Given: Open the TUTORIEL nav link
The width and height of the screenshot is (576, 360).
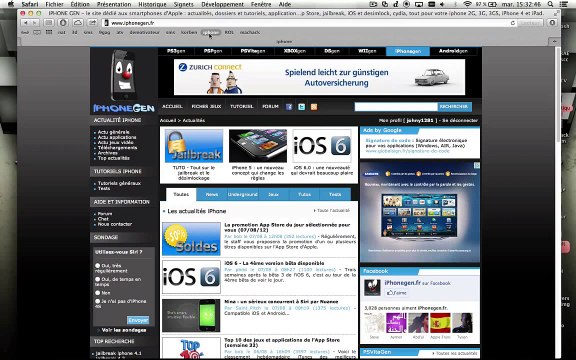Looking at the screenshot, I should click(242, 107).
